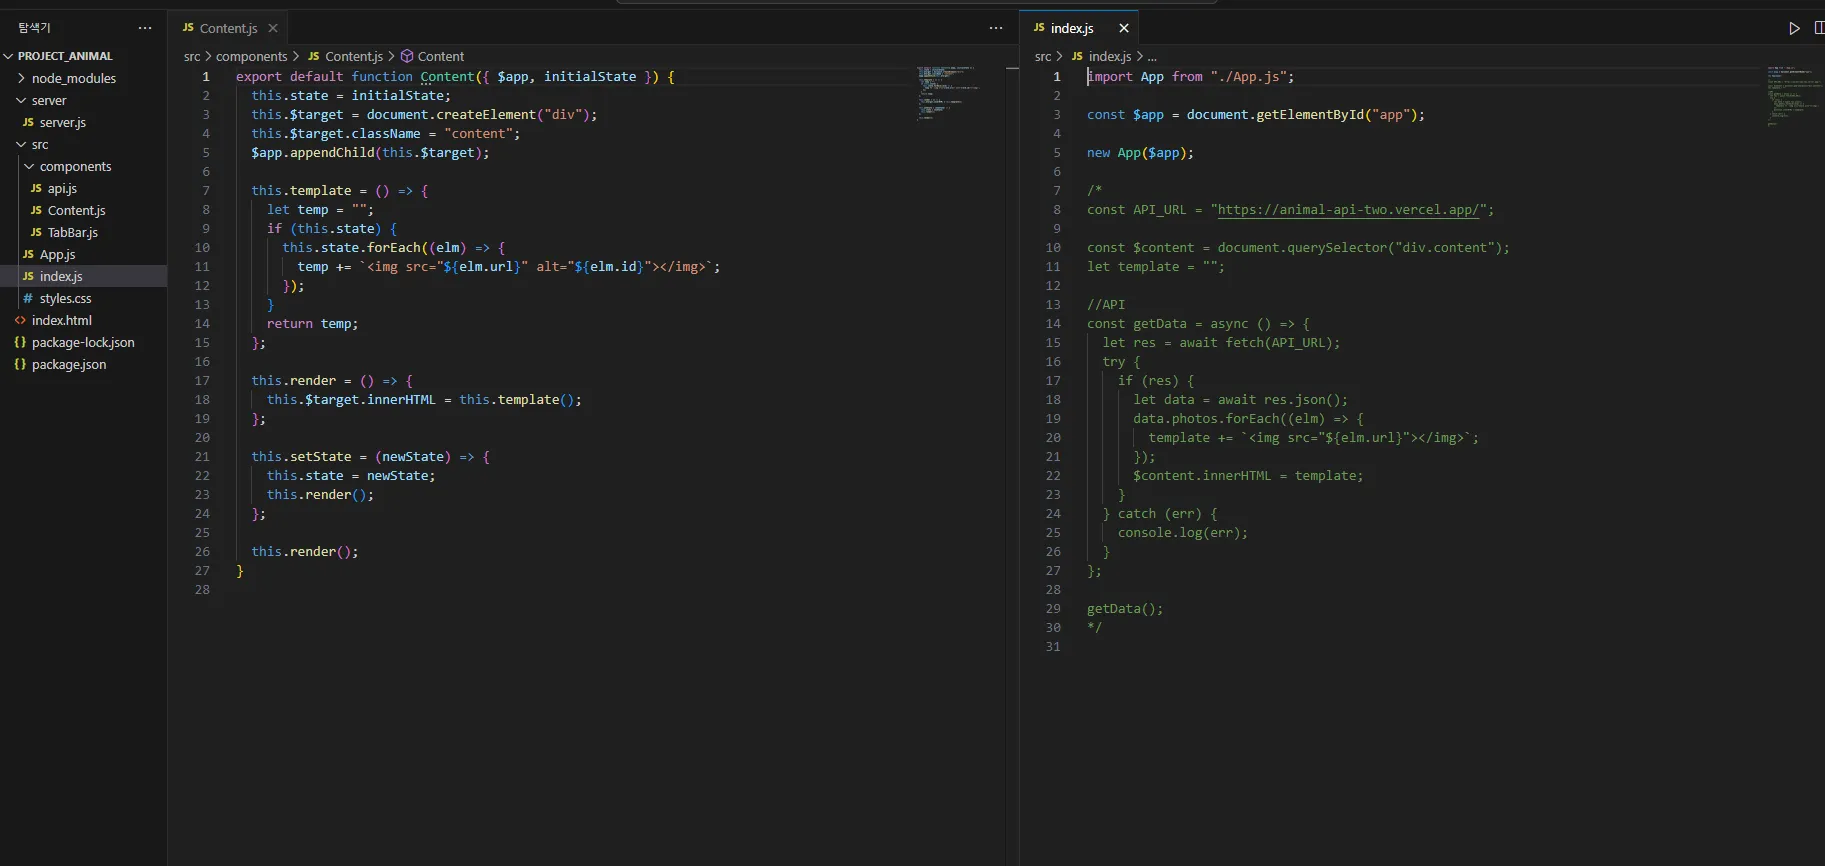Screen dimensions: 1825x866
Task: Click 'setState' on Content.js line 21
Action: (321, 456)
